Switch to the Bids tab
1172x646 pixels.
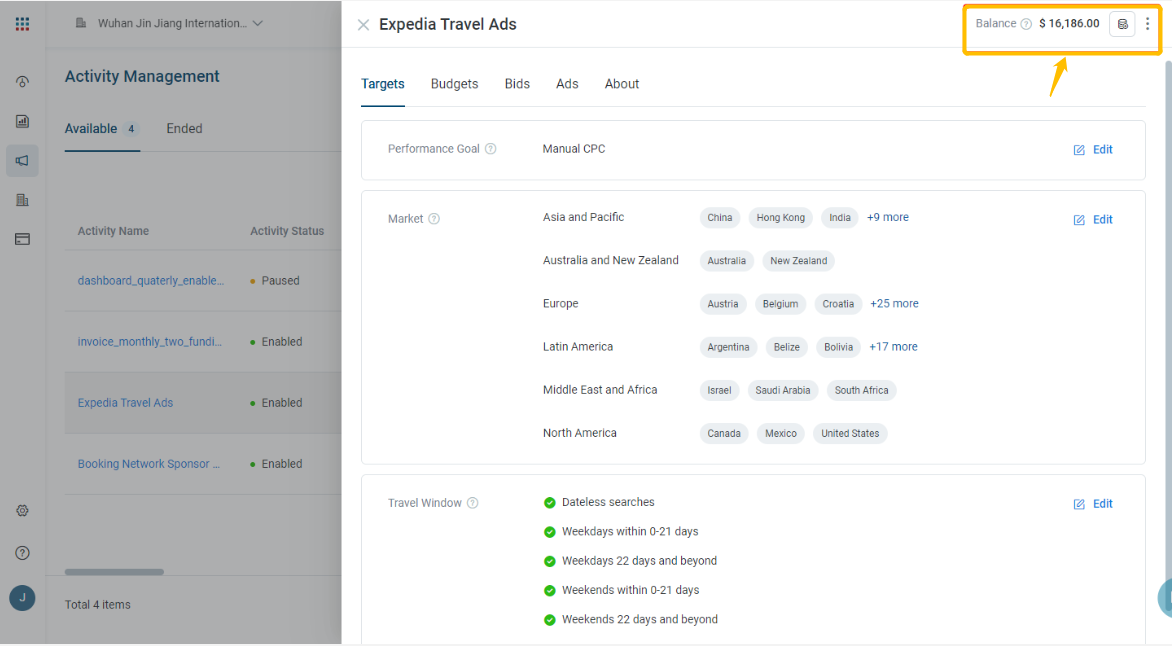[x=517, y=84]
